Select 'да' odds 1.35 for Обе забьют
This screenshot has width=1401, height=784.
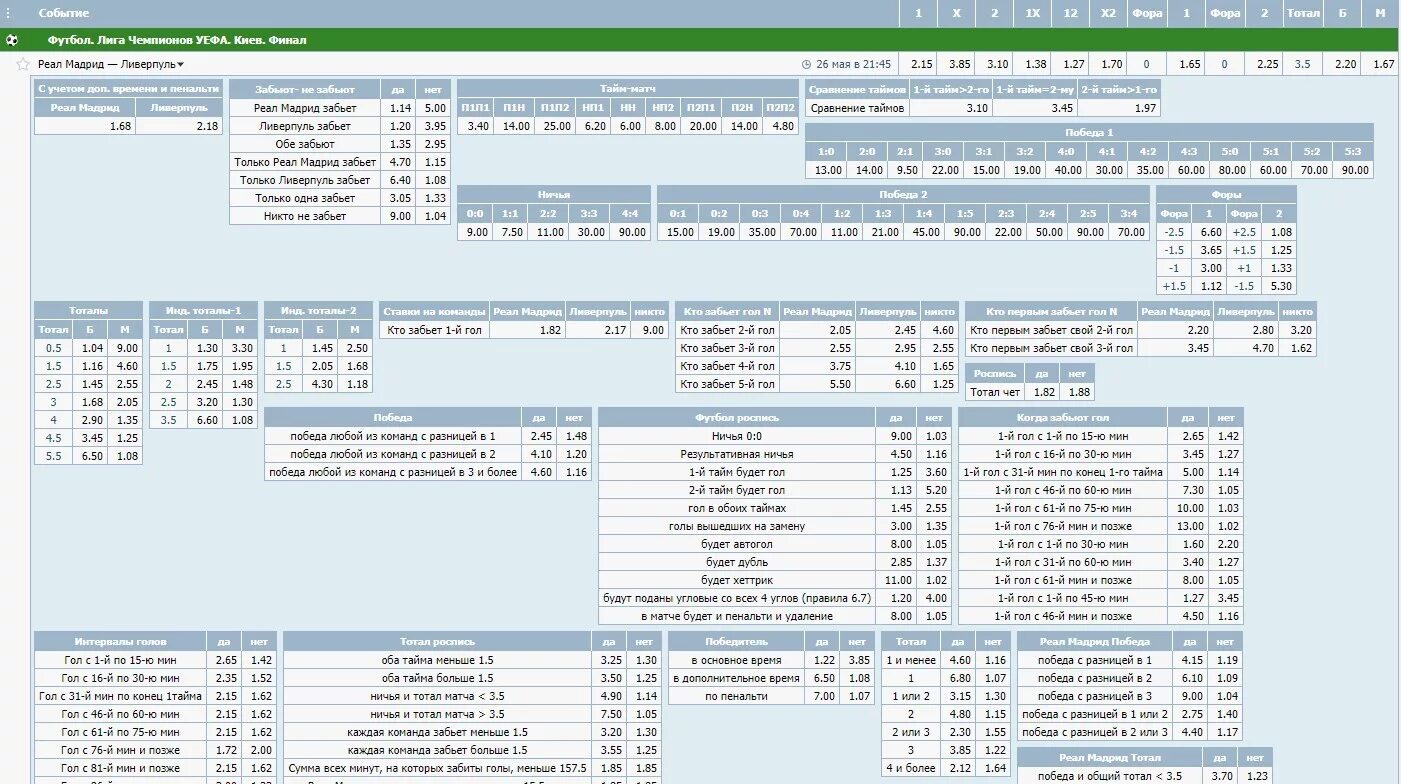pyautogui.click(x=400, y=144)
